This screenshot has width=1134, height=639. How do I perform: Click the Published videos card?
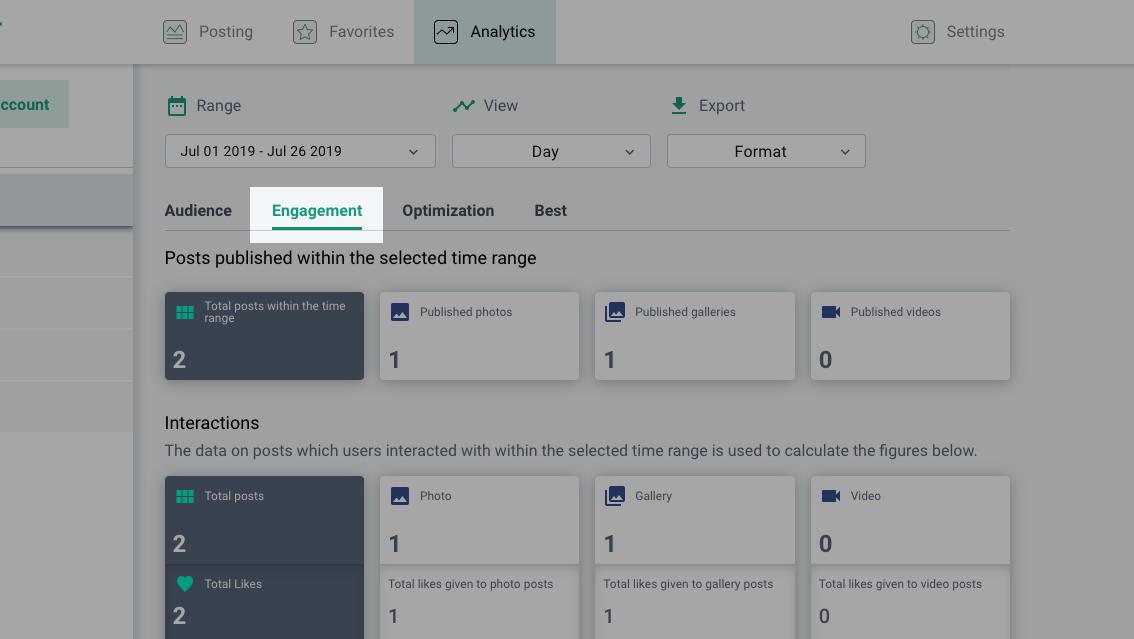pos(910,336)
